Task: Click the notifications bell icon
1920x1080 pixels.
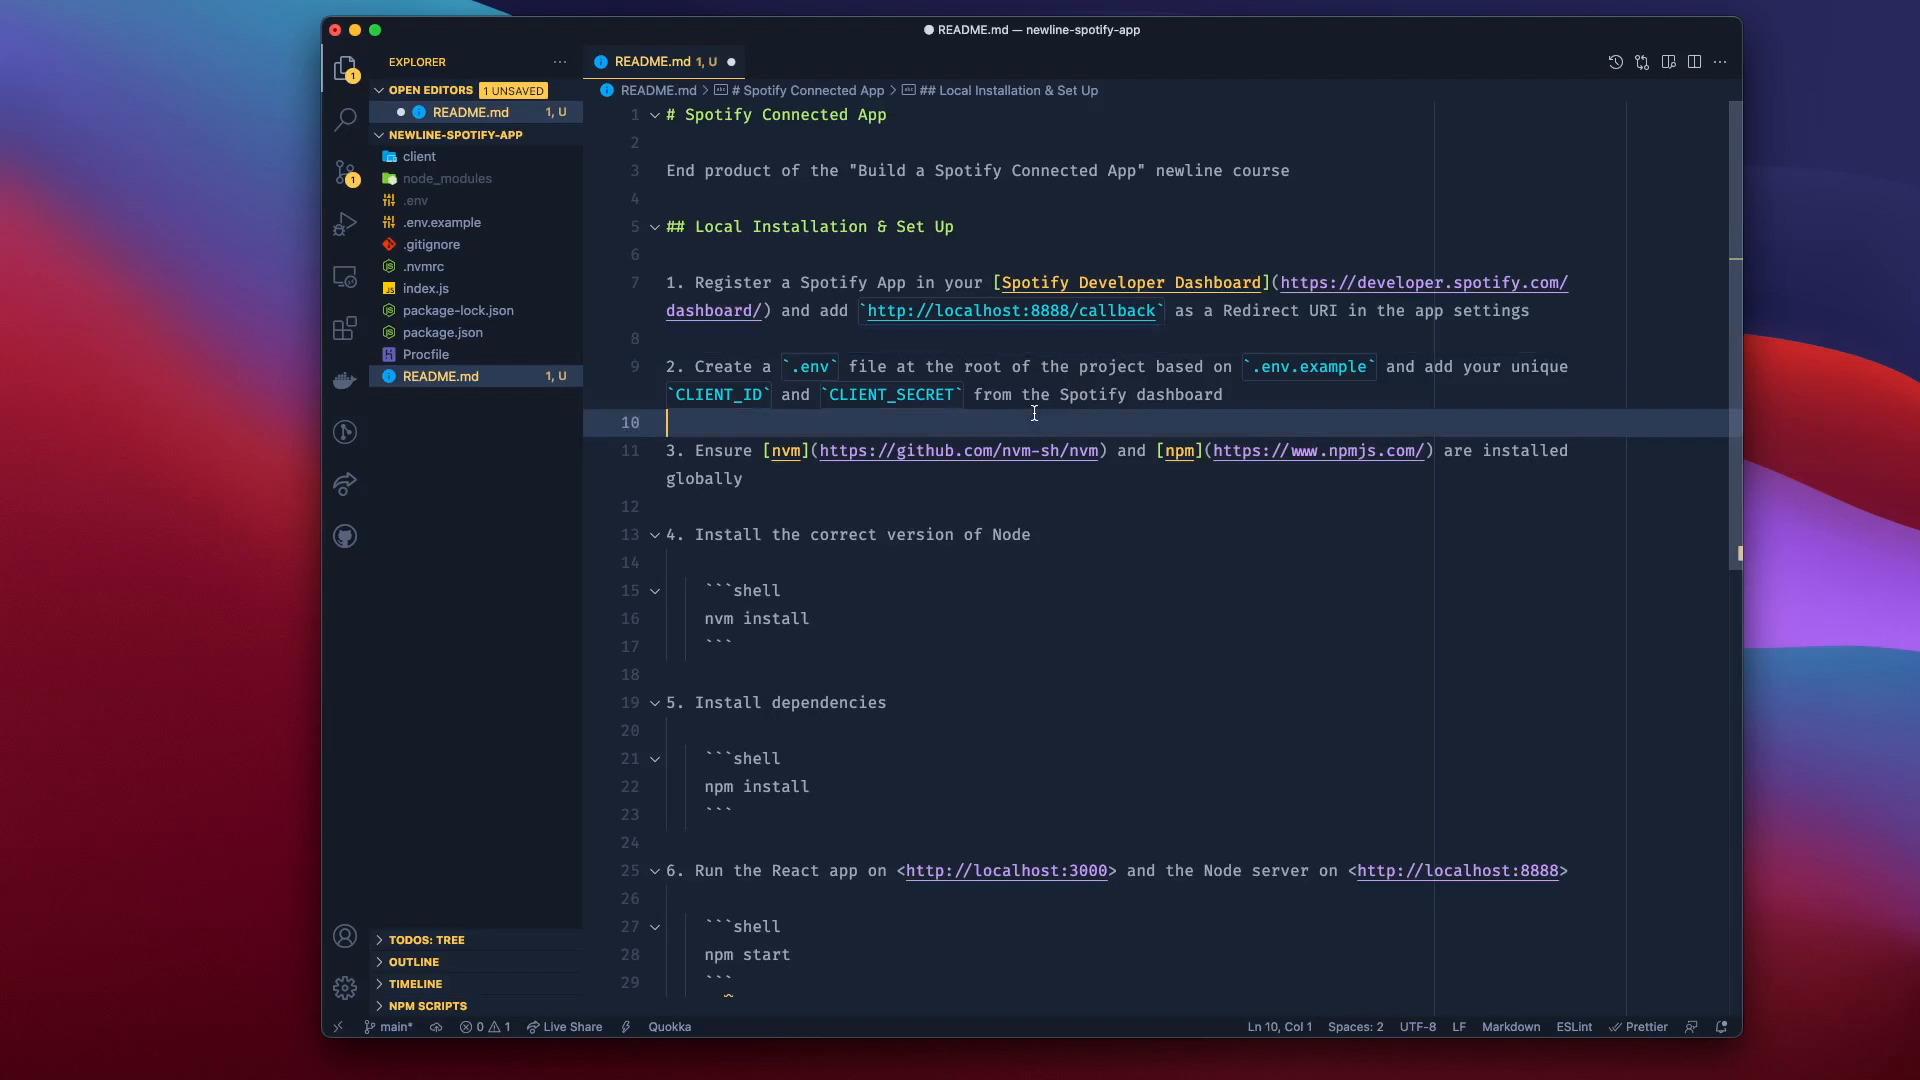Action: 1721,1027
